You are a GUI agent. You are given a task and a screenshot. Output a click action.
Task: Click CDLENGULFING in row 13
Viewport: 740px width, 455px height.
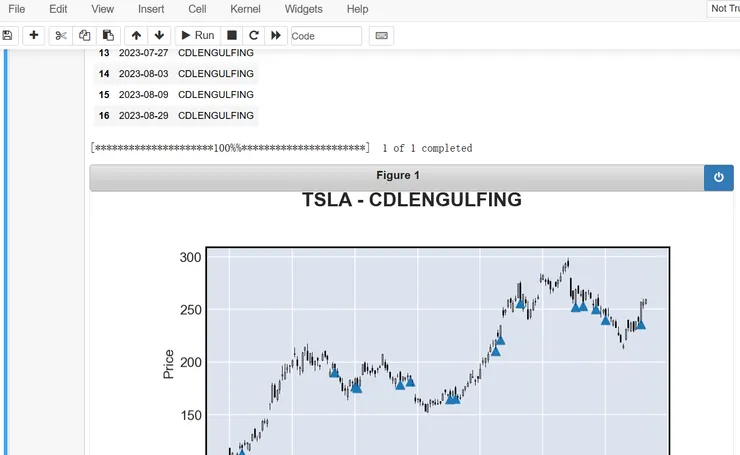pyautogui.click(x=216, y=53)
